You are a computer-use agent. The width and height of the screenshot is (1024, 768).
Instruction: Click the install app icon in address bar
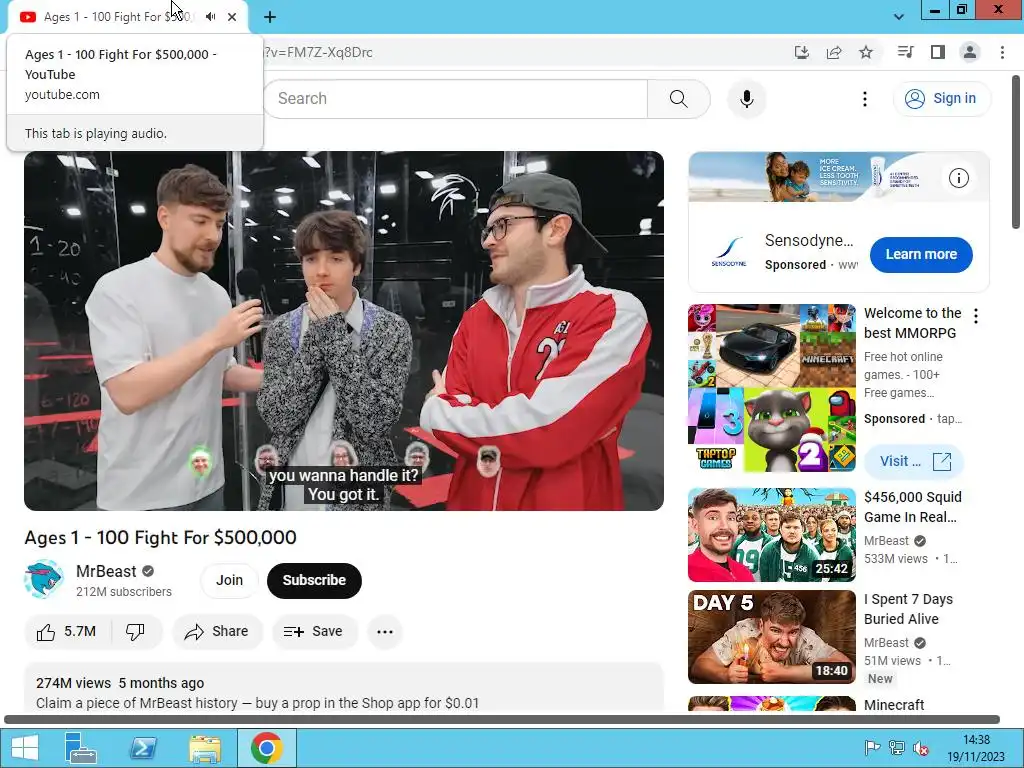pyautogui.click(x=801, y=52)
